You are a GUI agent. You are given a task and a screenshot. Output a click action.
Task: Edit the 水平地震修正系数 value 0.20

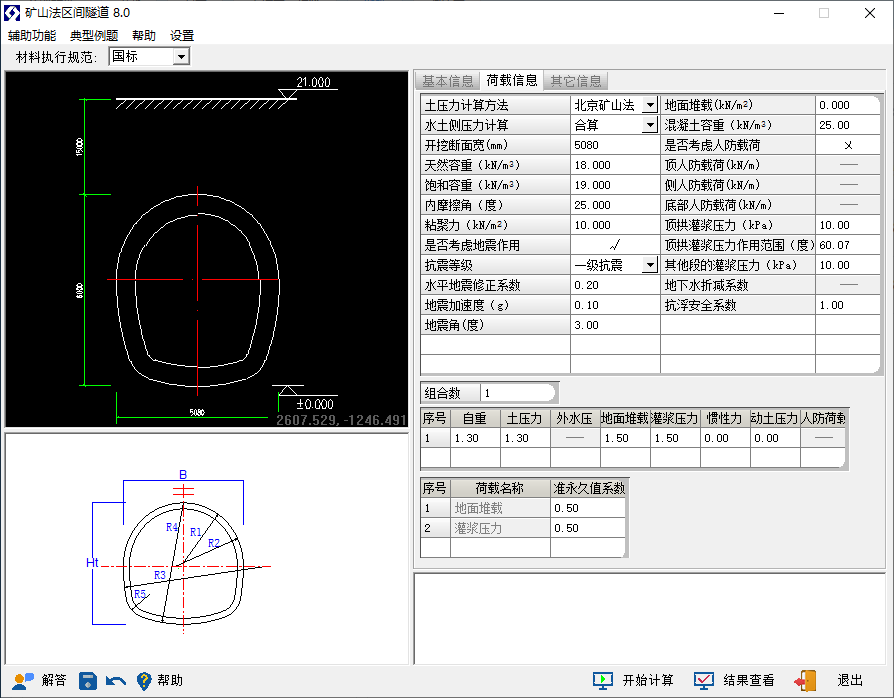615,285
